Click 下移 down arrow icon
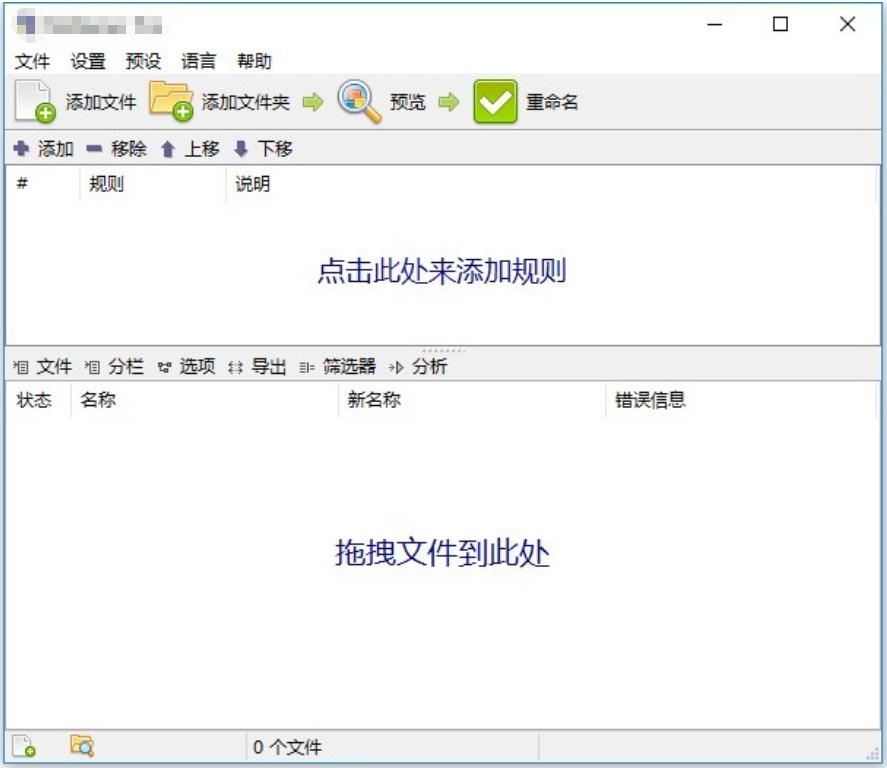This screenshot has height=768, width=887. click(x=241, y=149)
